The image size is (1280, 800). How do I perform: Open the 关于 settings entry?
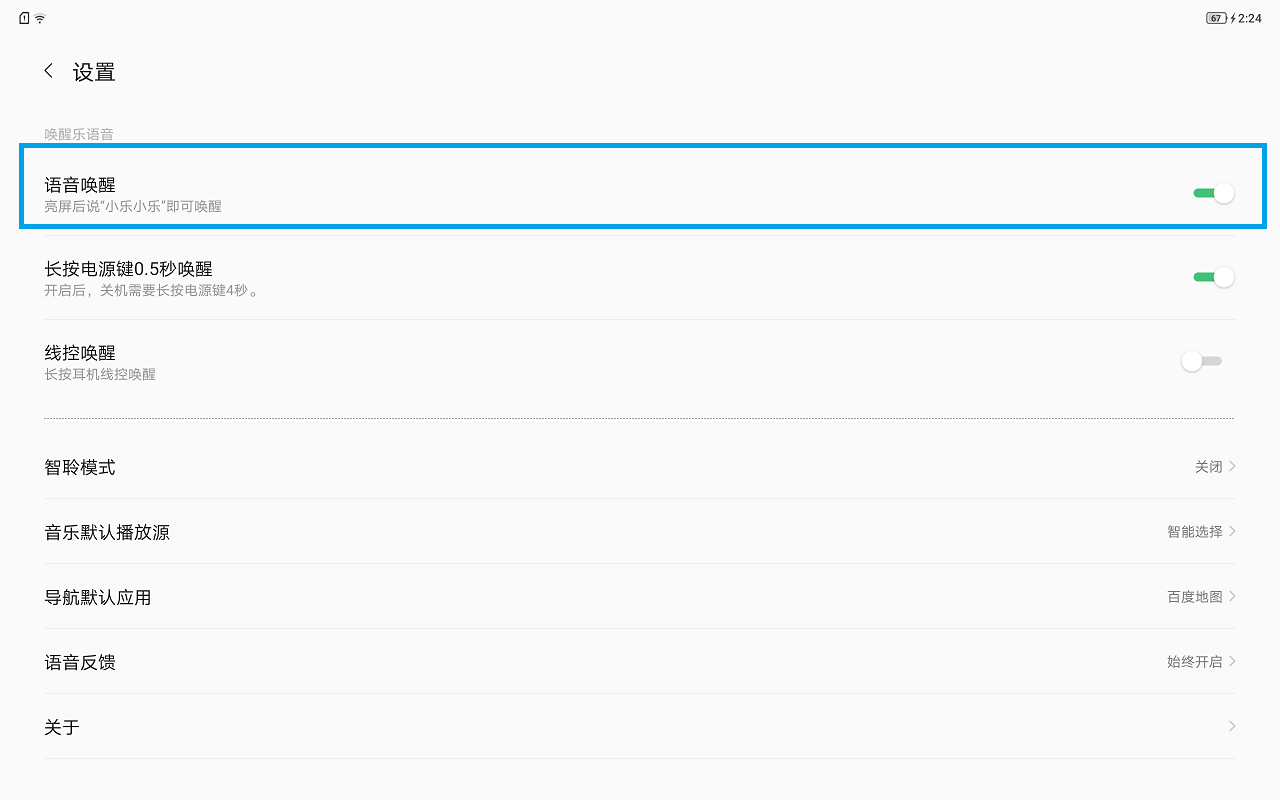click(640, 726)
